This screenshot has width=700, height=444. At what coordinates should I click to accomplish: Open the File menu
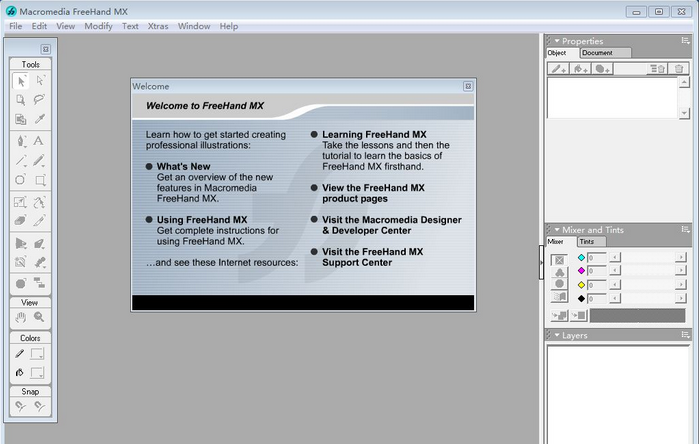click(16, 26)
